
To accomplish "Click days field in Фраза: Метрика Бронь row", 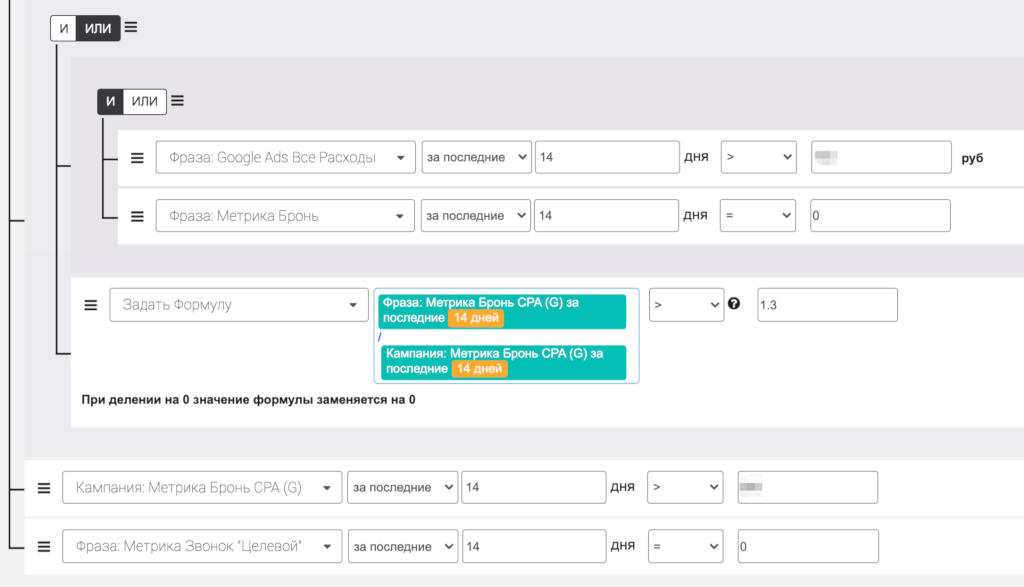I will point(606,215).
